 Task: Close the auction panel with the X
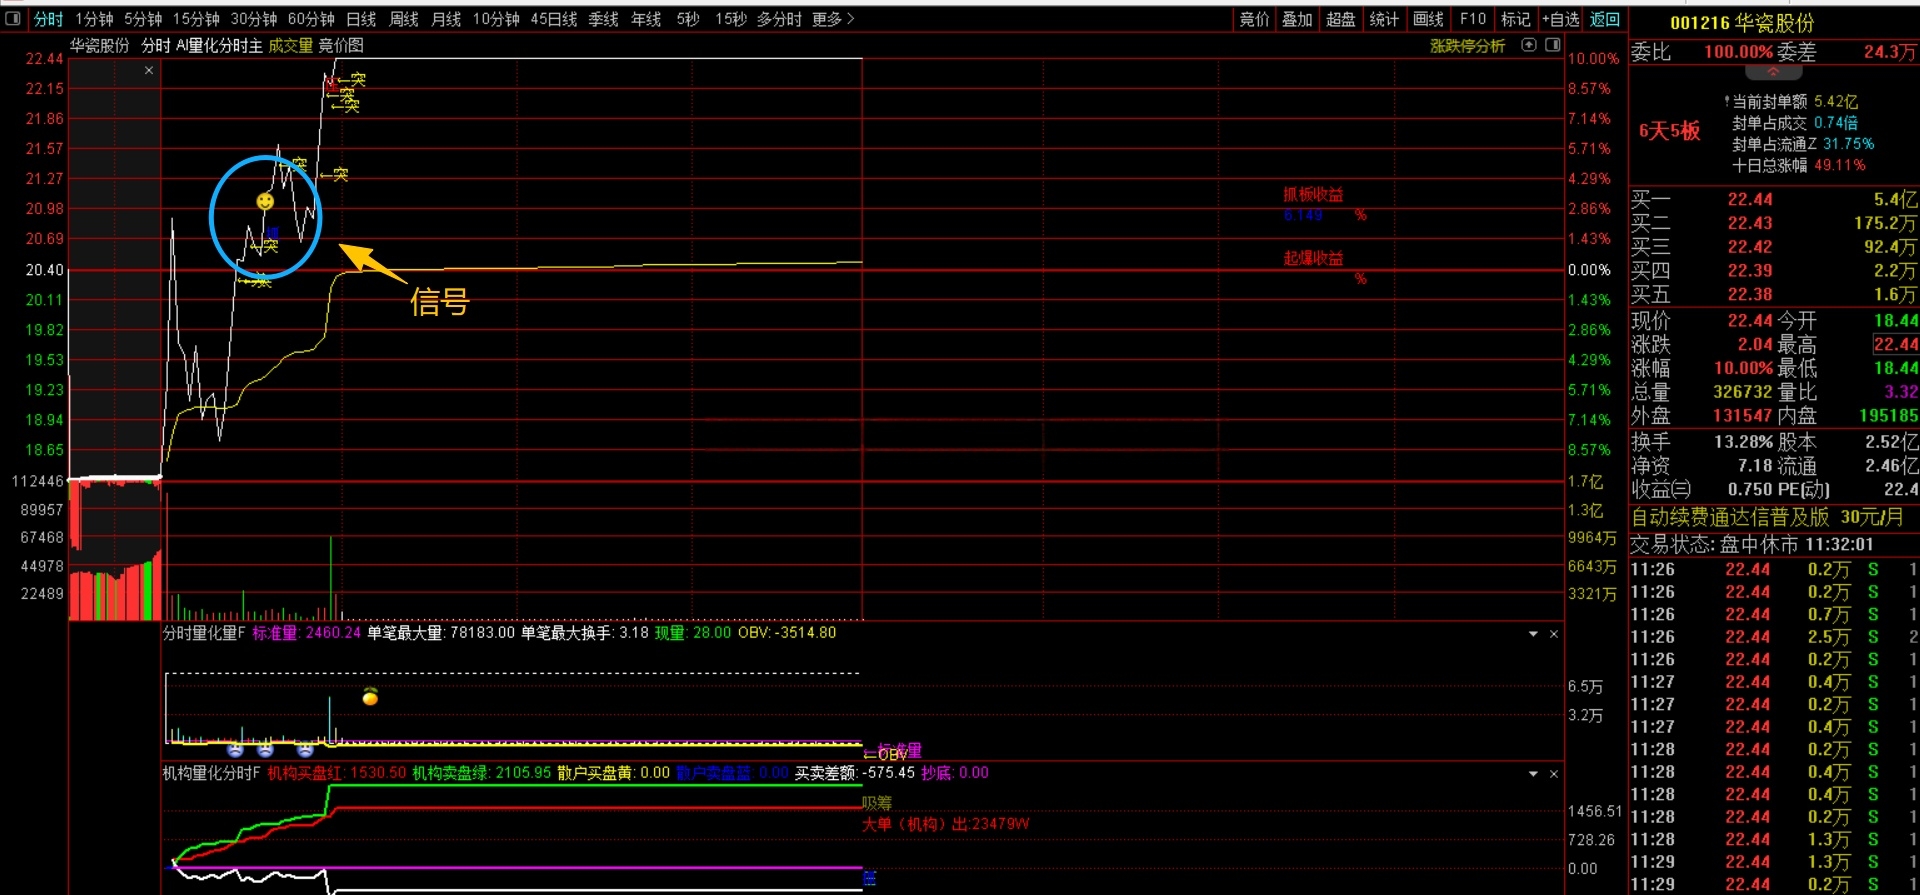pyautogui.click(x=149, y=70)
